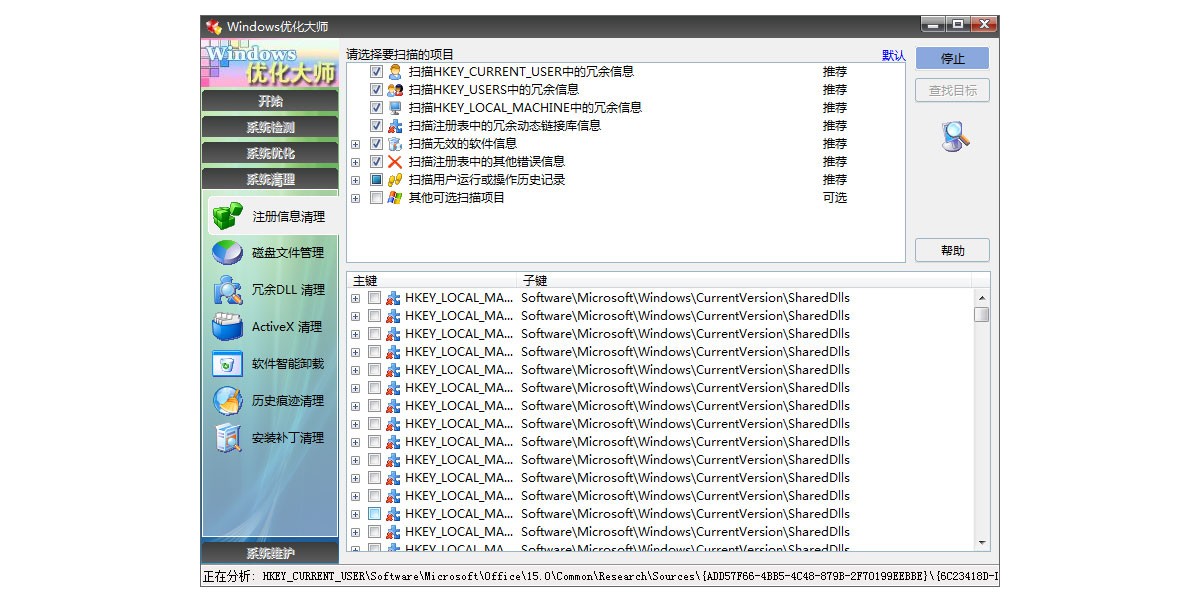Open 注册信息清理 registry cleanup module
1200x600 pixels.
pos(271,216)
